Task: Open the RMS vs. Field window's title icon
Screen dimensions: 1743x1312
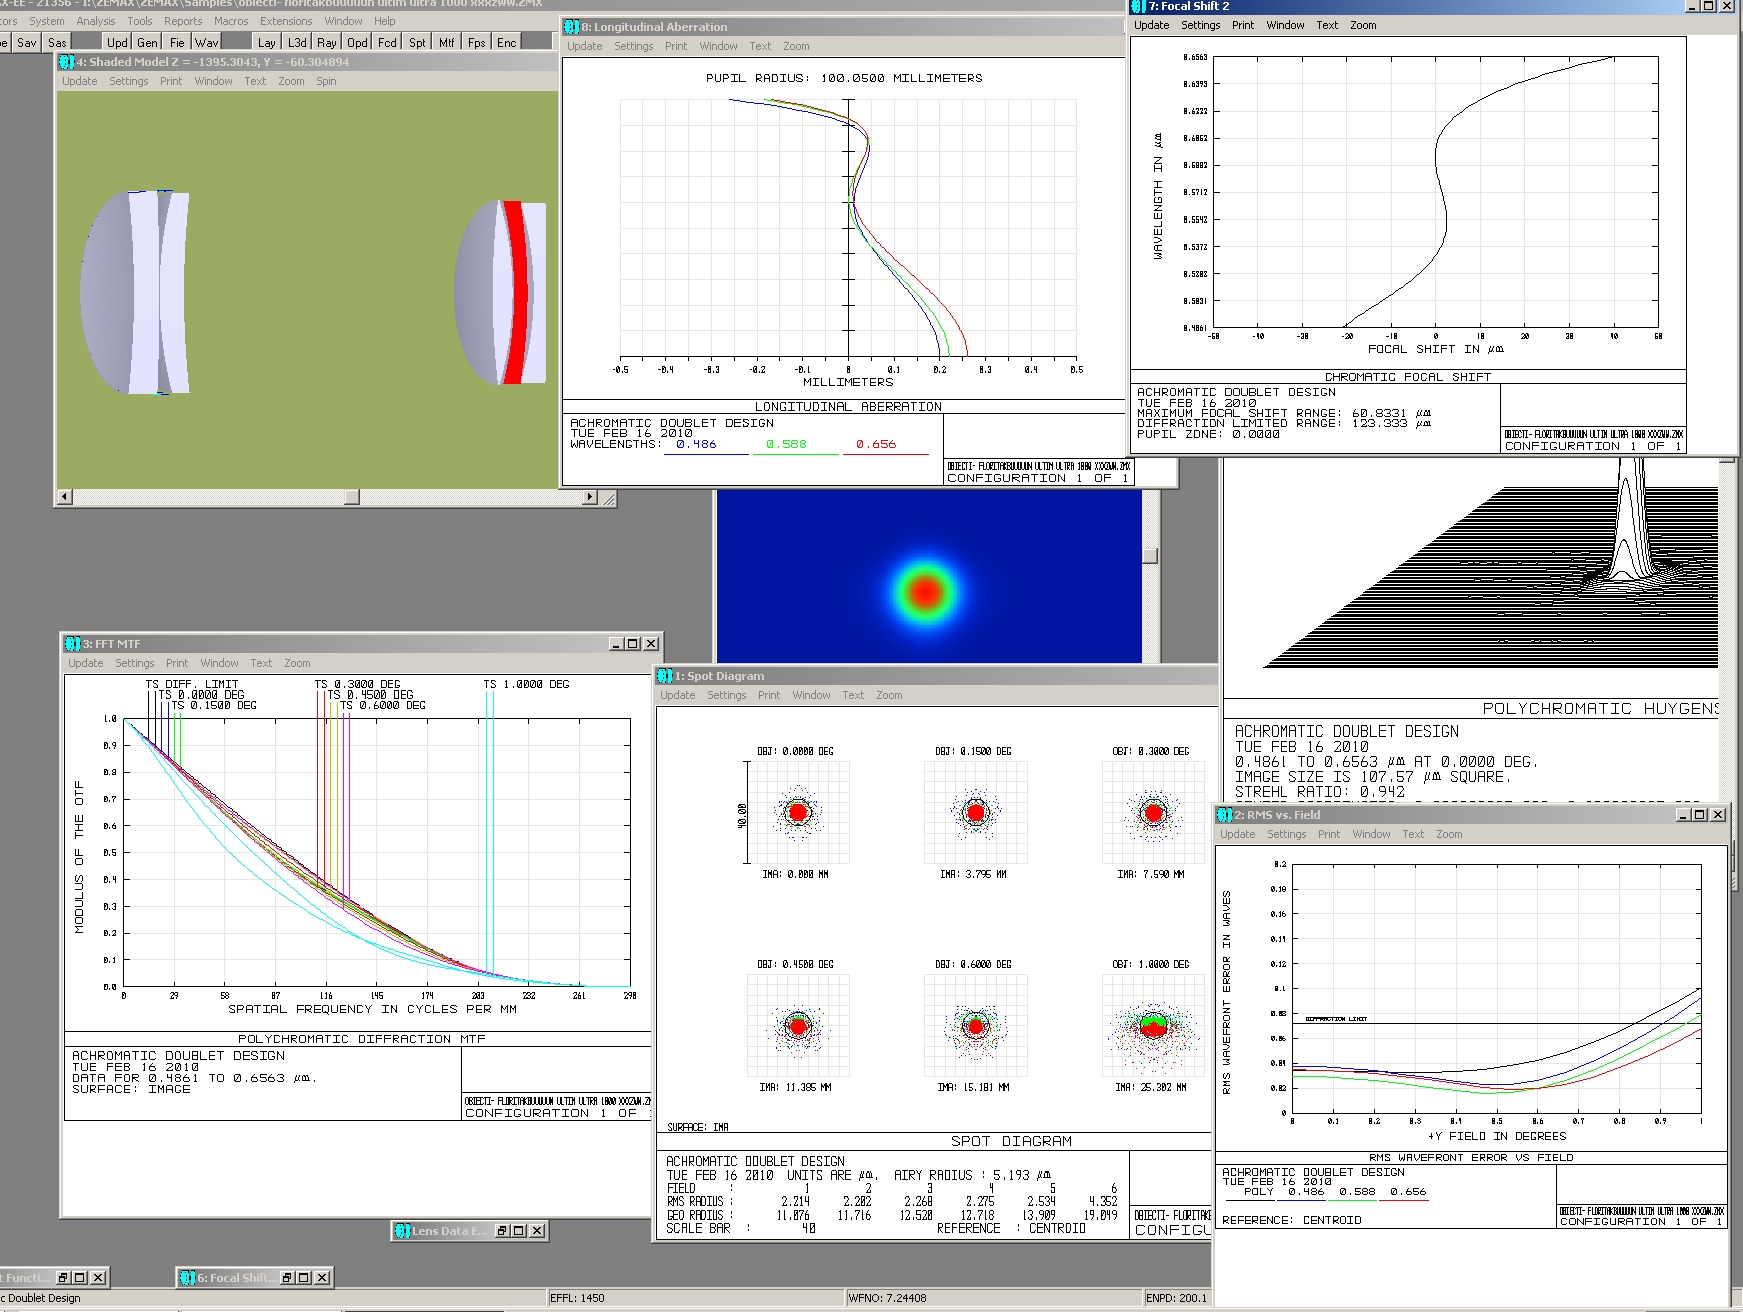Action: [x=1225, y=815]
